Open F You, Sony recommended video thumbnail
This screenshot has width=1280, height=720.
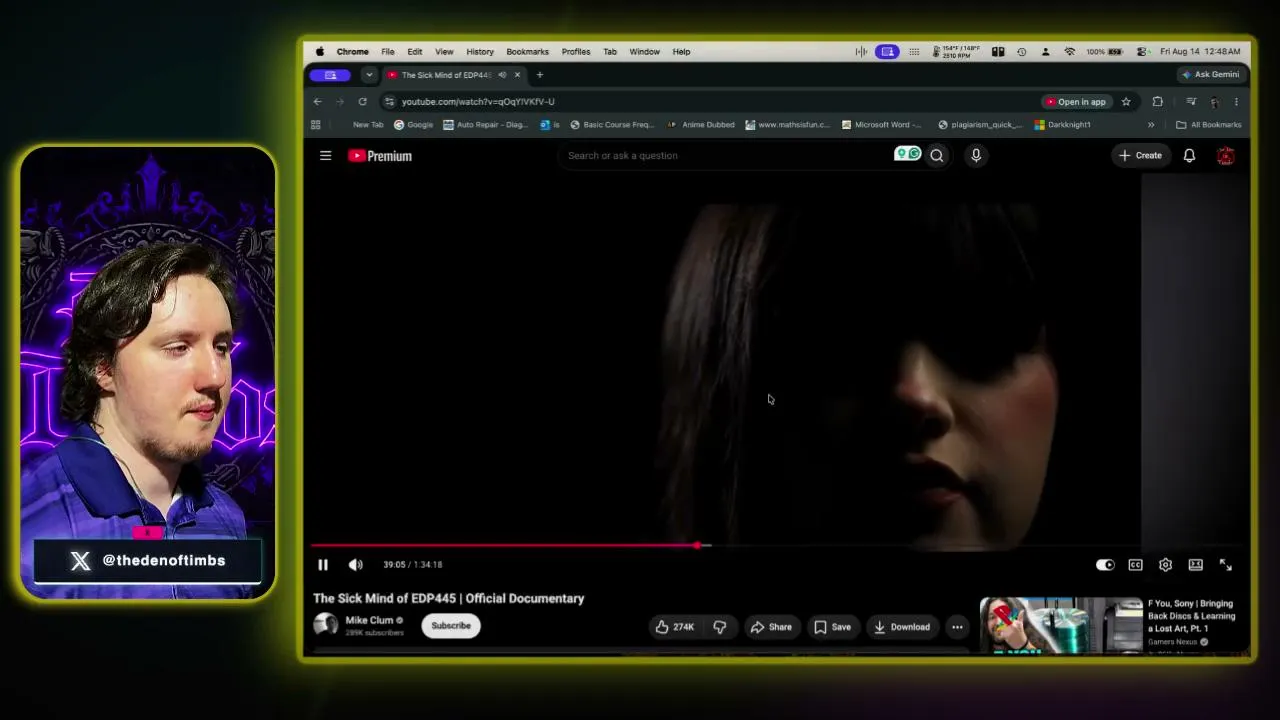[1061, 625]
